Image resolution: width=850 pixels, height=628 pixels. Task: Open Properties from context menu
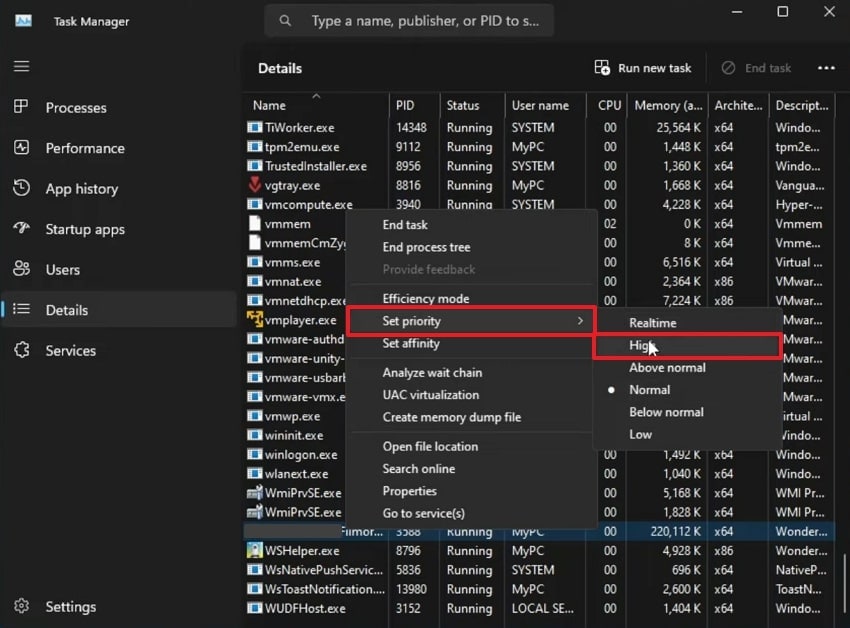[x=472, y=491]
